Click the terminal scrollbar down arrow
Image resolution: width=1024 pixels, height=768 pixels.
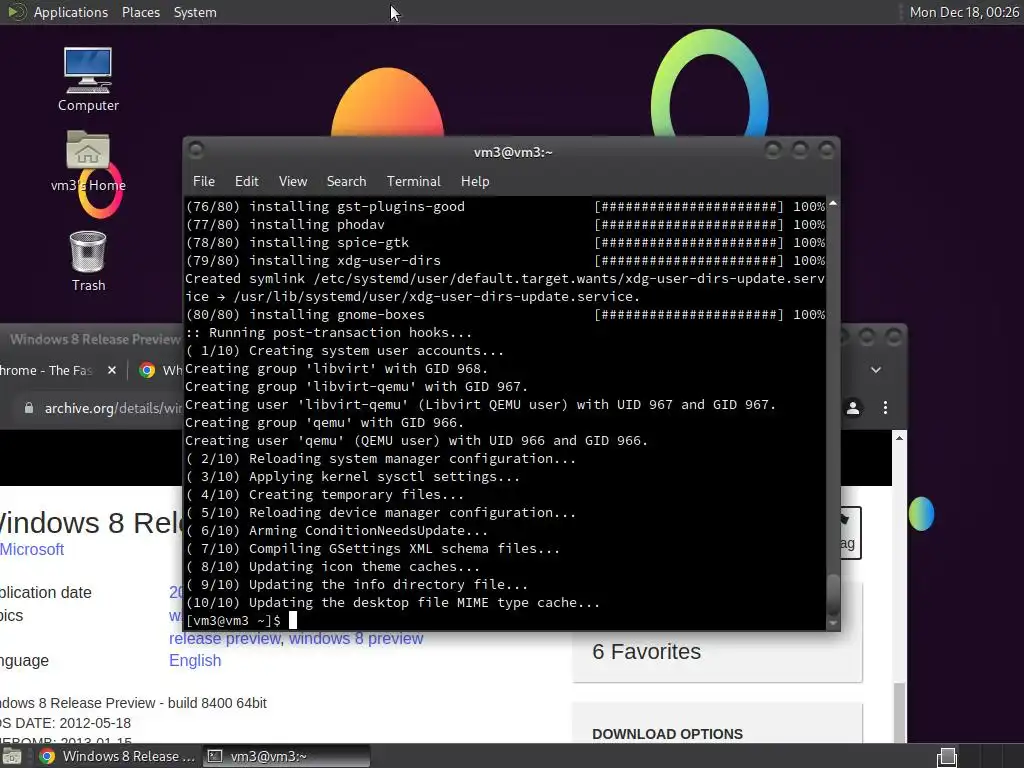833,623
